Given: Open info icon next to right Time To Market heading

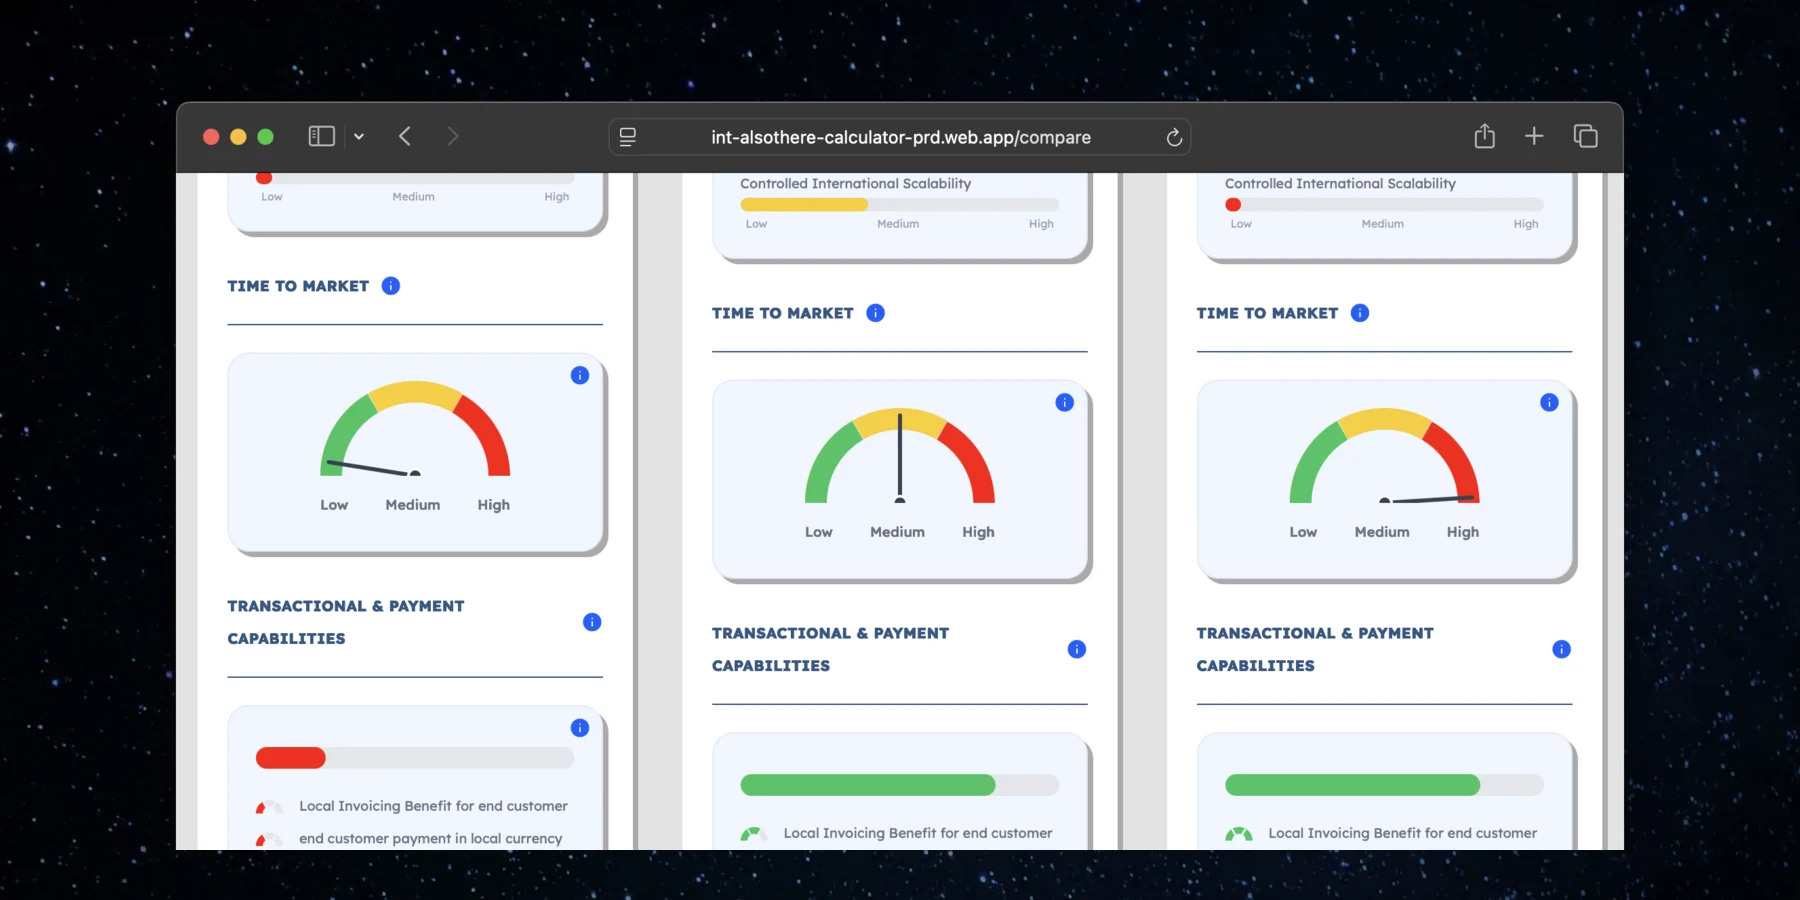Looking at the screenshot, I should coord(1360,313).
